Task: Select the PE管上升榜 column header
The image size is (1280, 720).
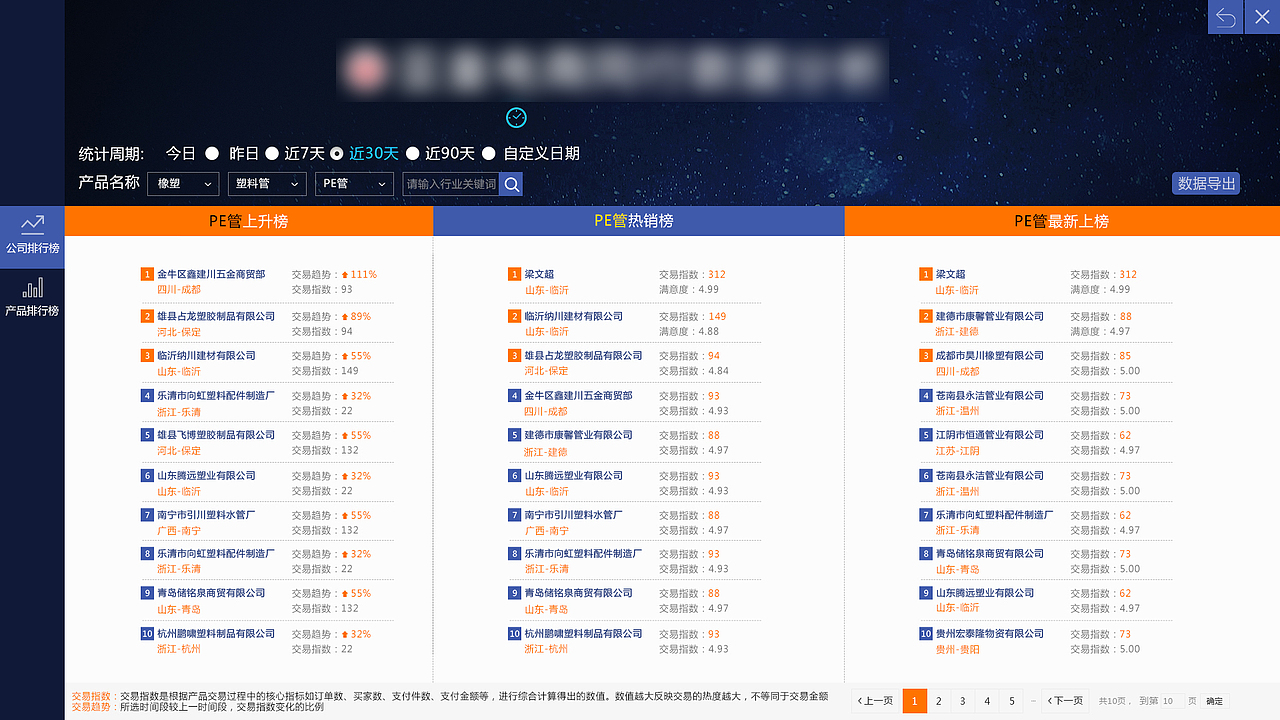Action: click(x=248, y=221)
